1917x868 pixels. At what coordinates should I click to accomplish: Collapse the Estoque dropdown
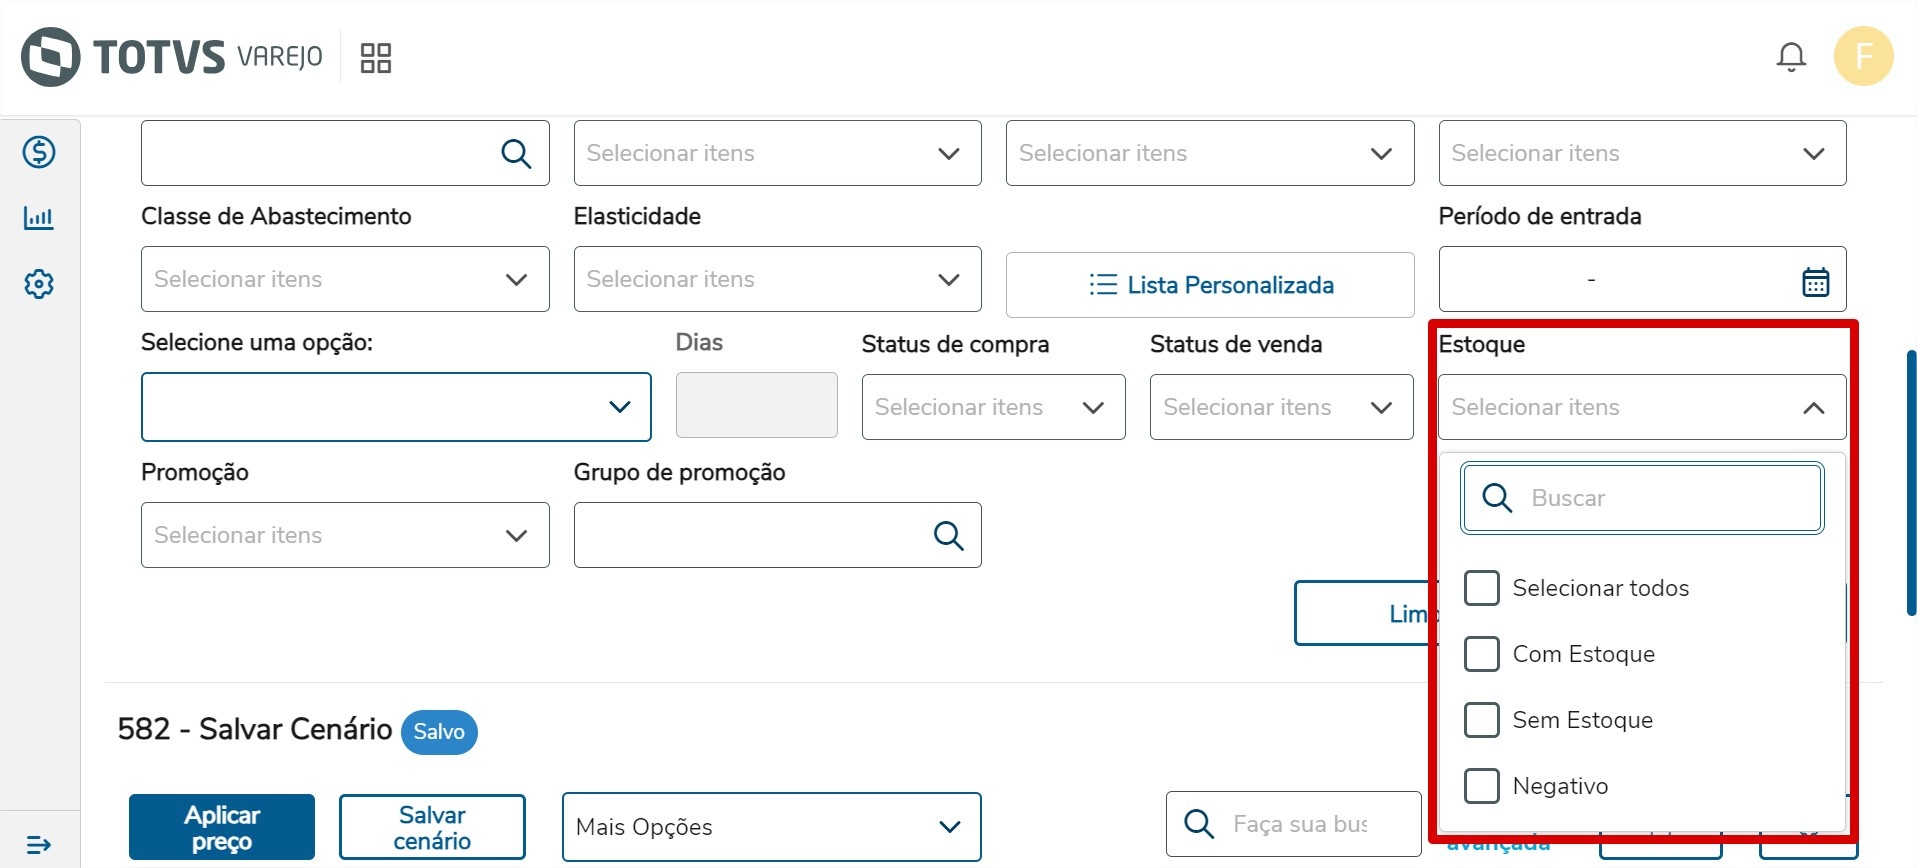click(1812, 408)
